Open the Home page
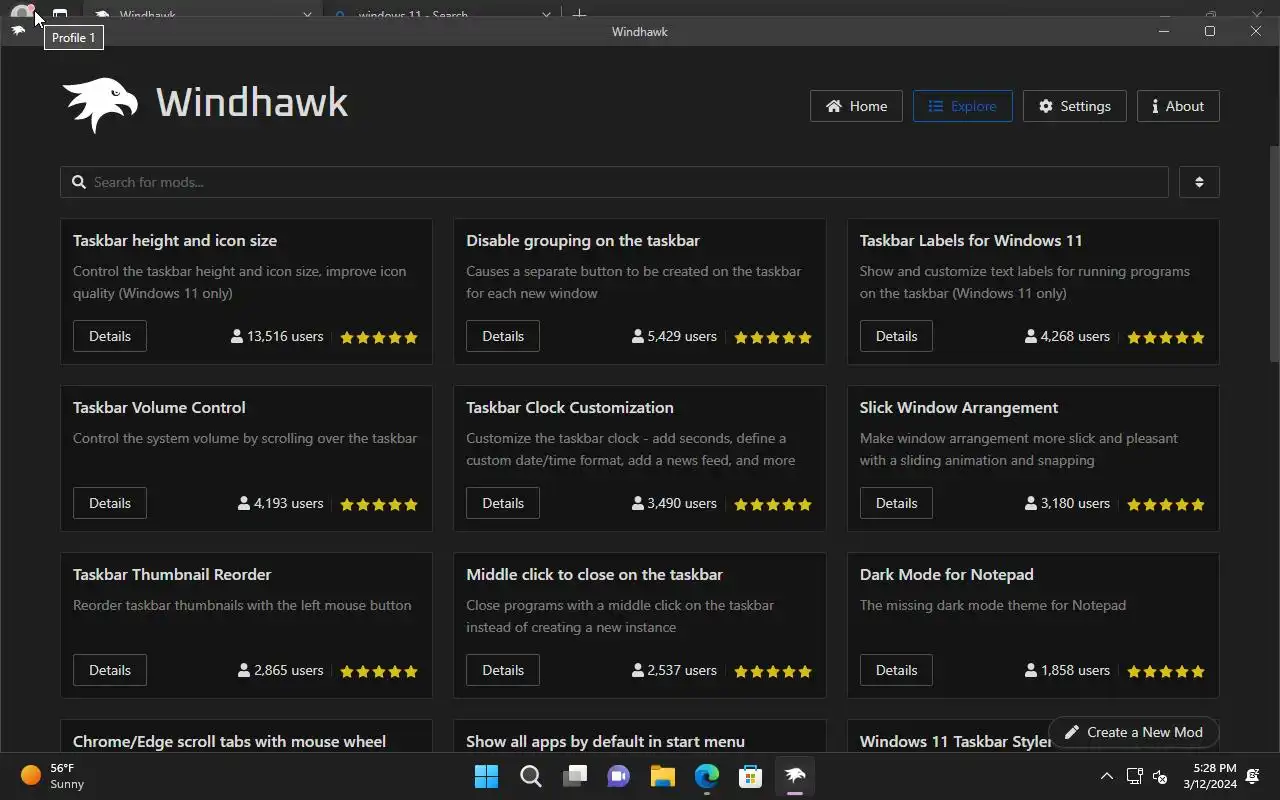 coord(856,106)
